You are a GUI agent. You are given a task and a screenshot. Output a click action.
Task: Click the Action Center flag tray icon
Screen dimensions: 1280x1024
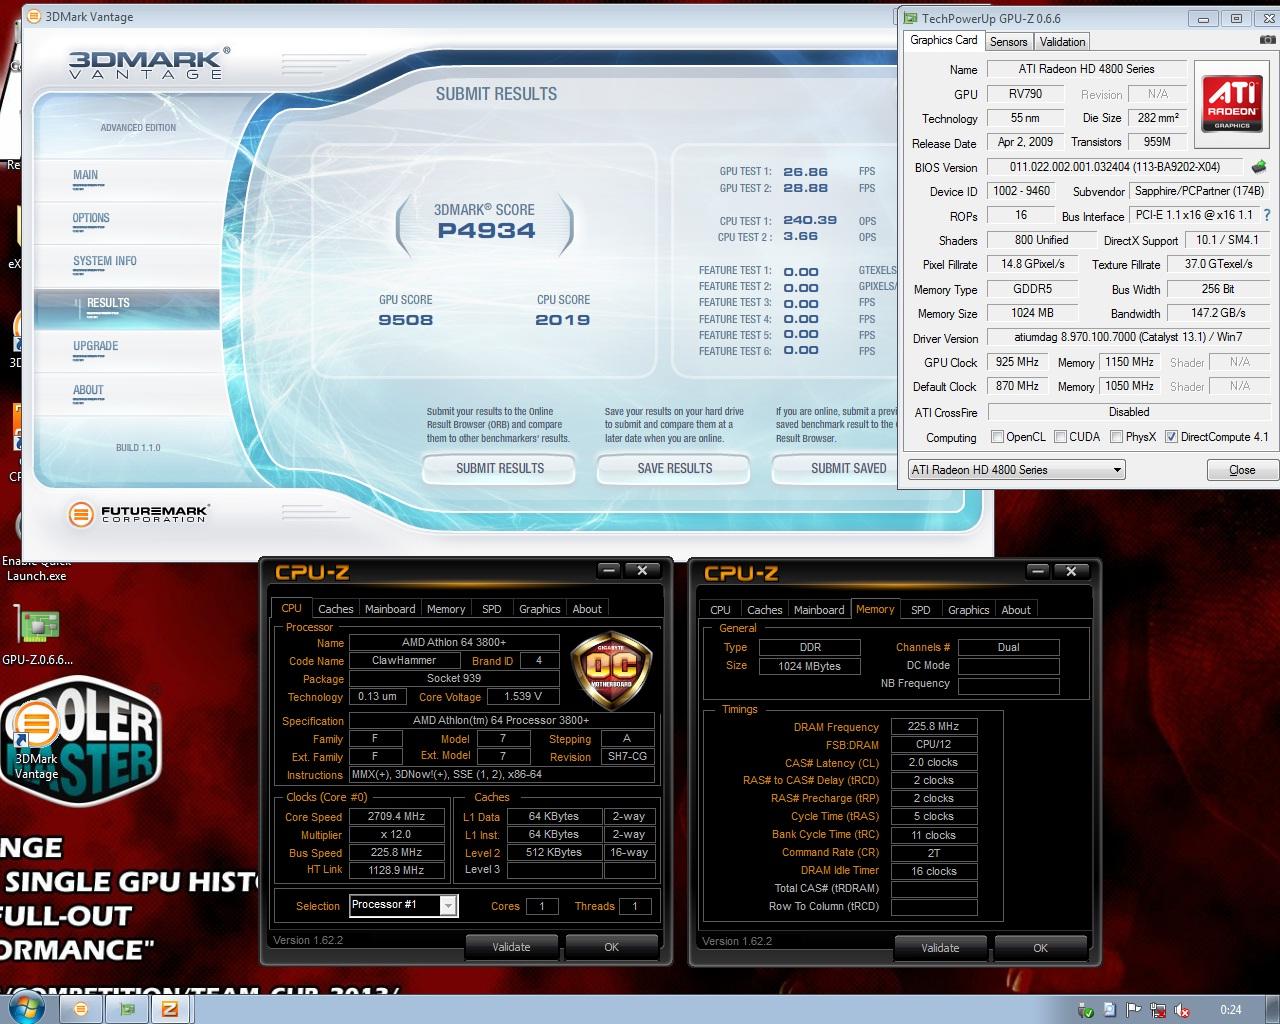click(1134, 1010)
